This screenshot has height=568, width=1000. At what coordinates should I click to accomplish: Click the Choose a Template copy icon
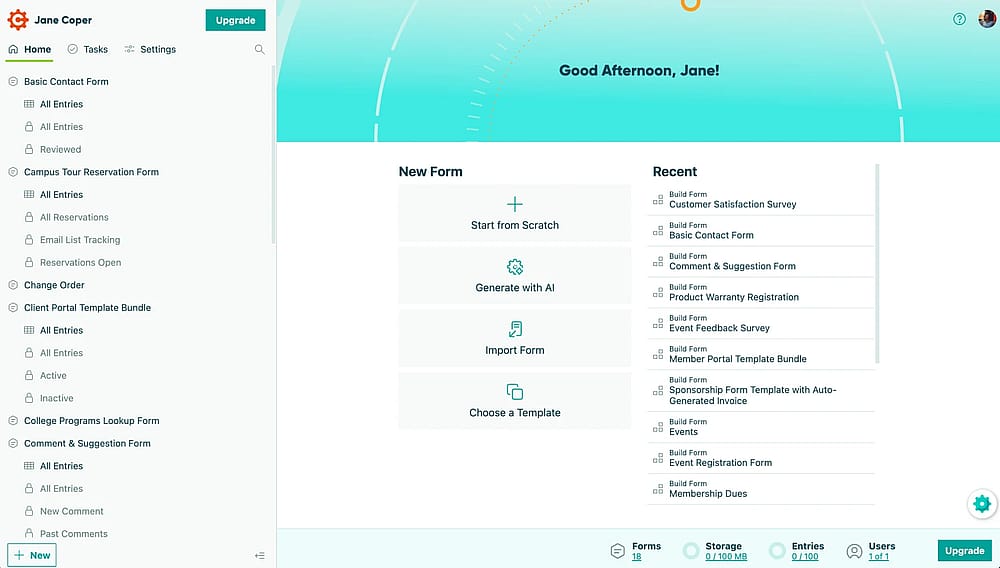point(515,391)
